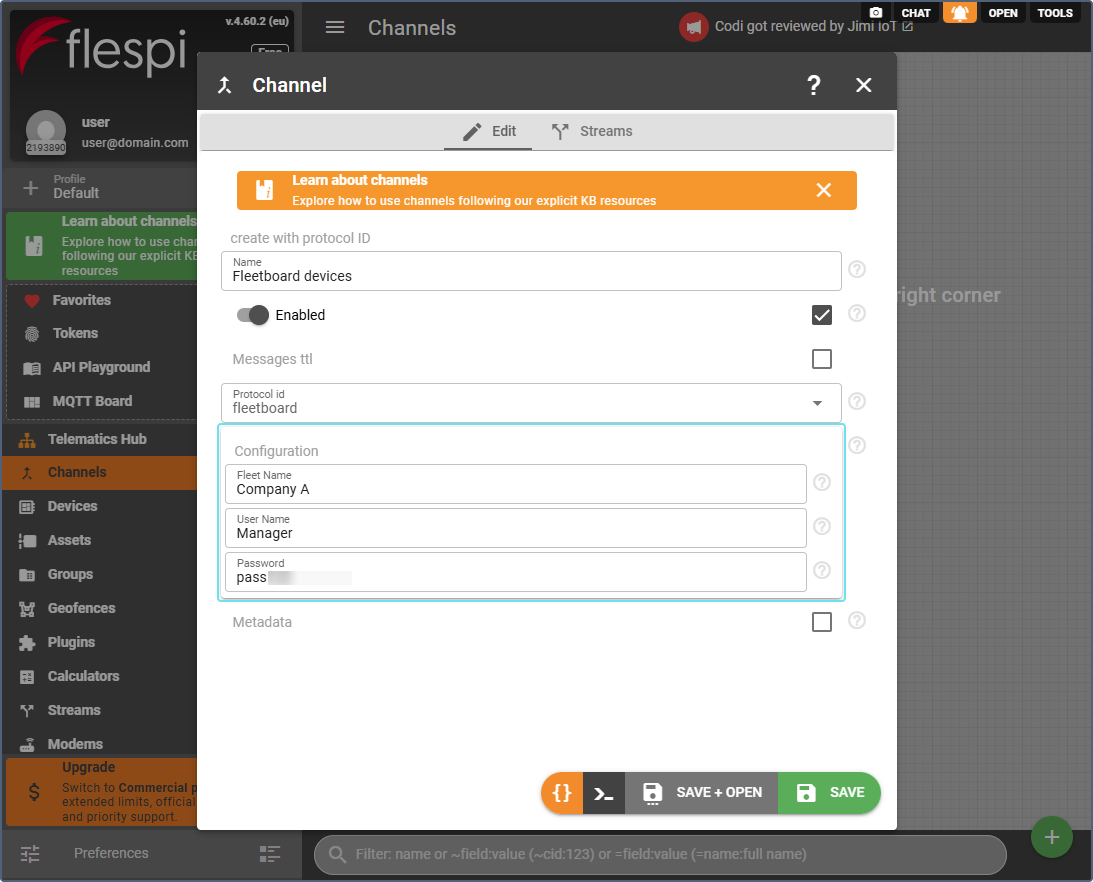The width and height of the screenshot is (1093, 882).
Task: Toggle the Enabled switch
Action: pyautogui.click(x=252, y=315)
